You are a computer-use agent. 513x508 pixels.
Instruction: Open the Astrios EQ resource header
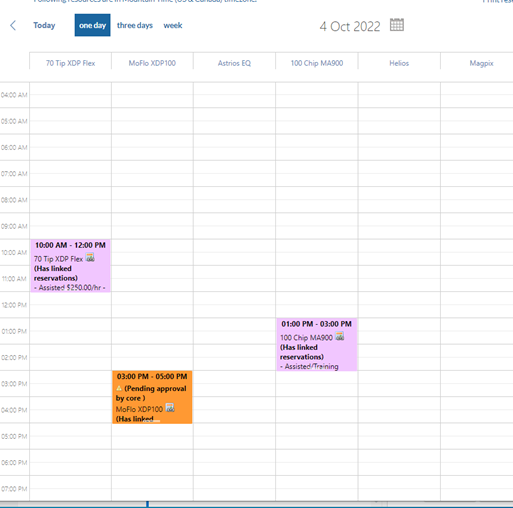(234, 63)
